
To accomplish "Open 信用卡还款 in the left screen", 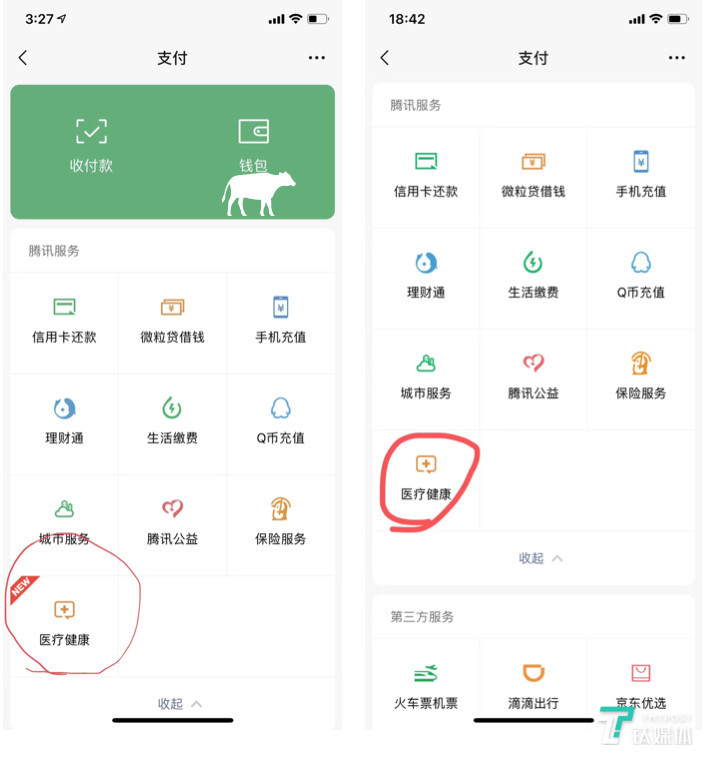I will click(64, 320).
